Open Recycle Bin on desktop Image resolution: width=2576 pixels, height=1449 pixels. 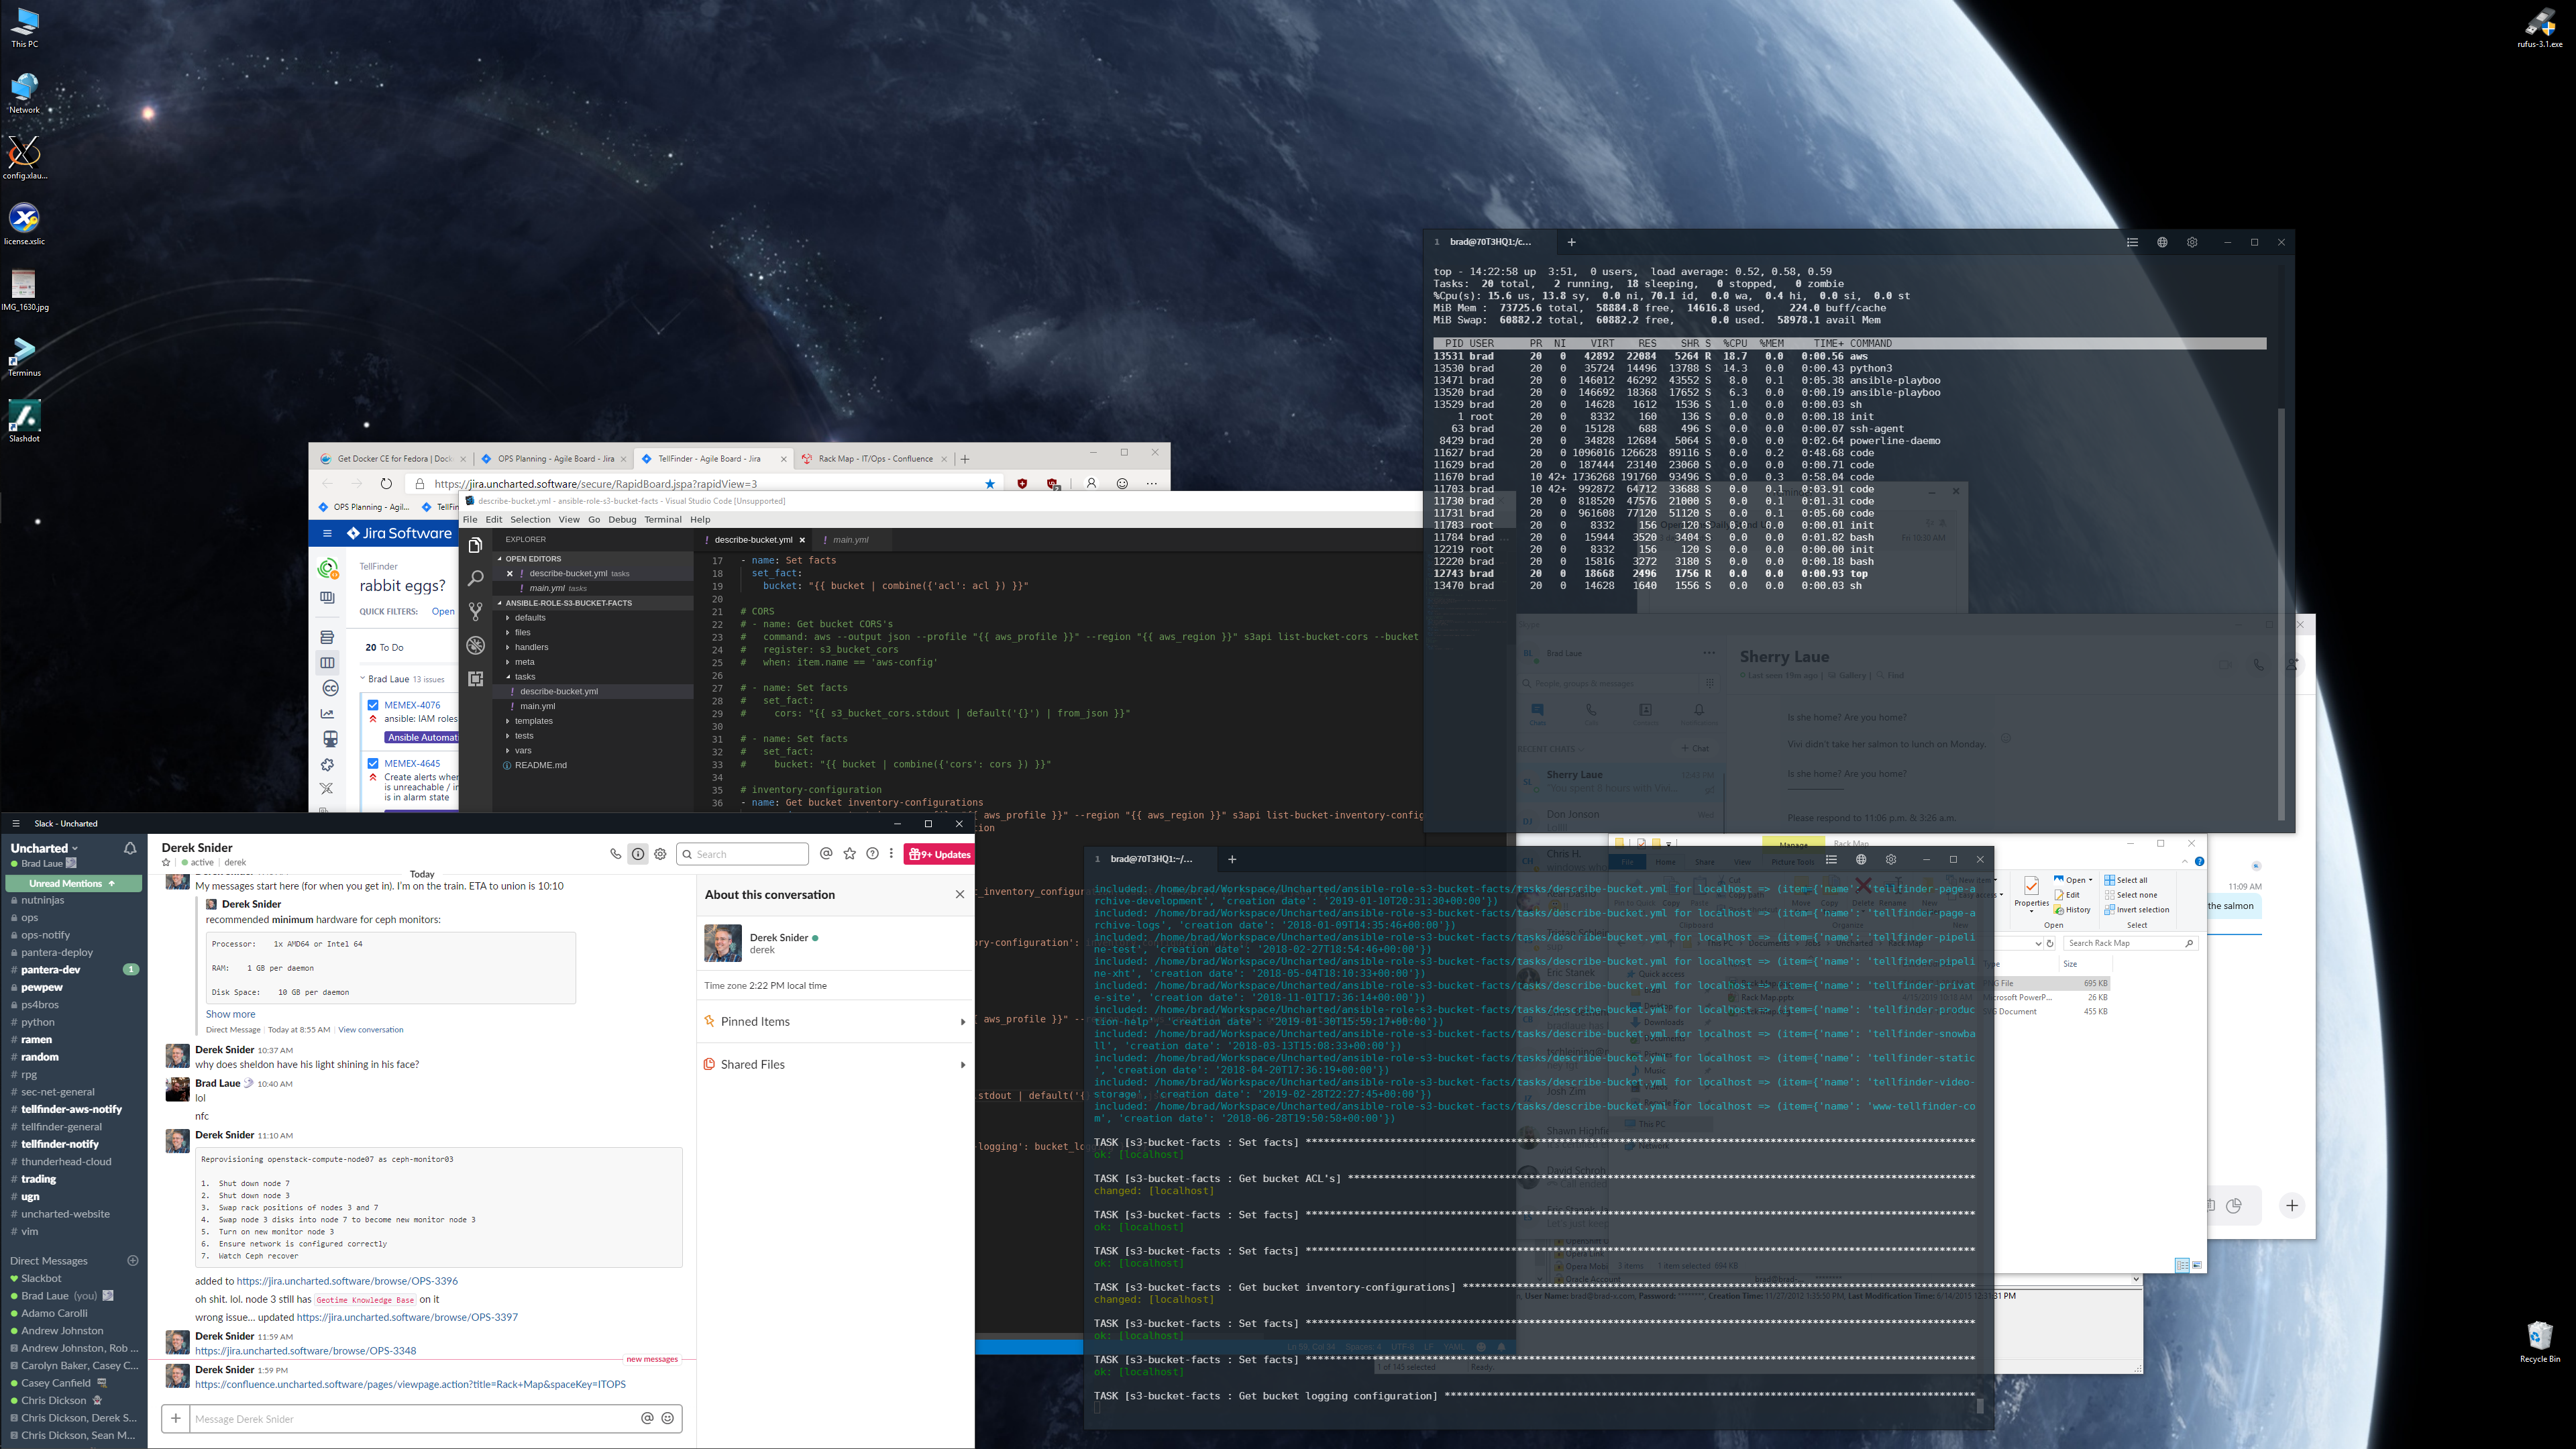[2540, 1341]
